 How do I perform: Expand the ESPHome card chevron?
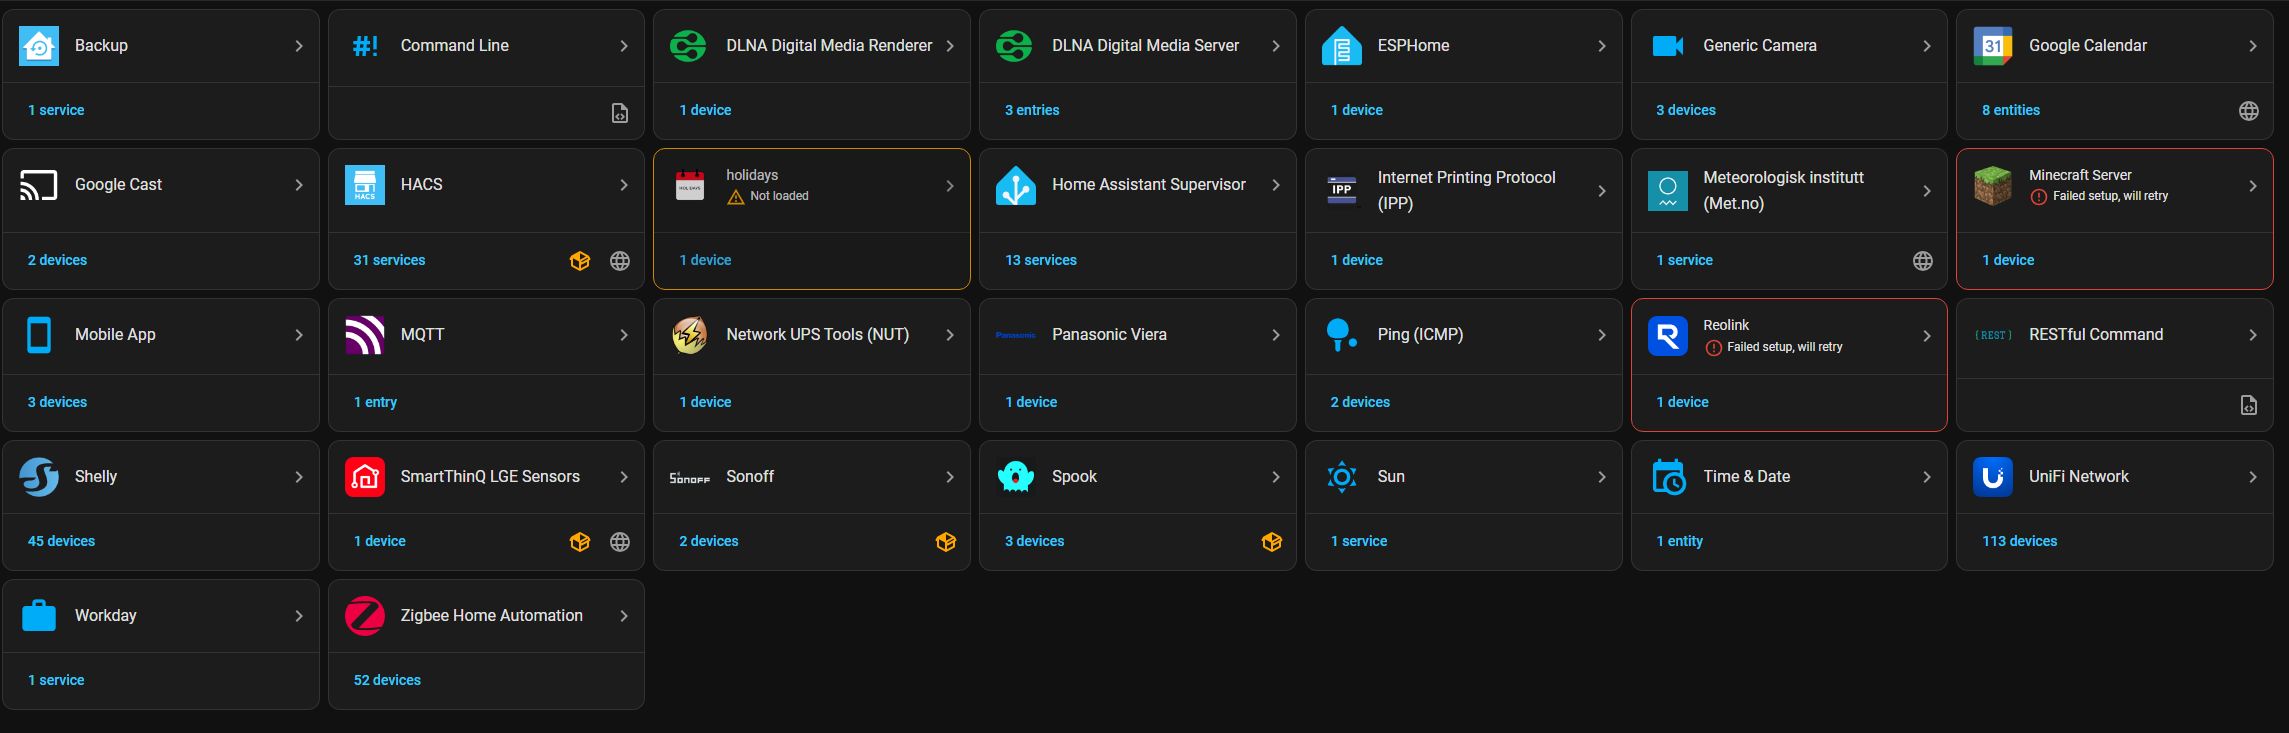[x=1601, y=46]
